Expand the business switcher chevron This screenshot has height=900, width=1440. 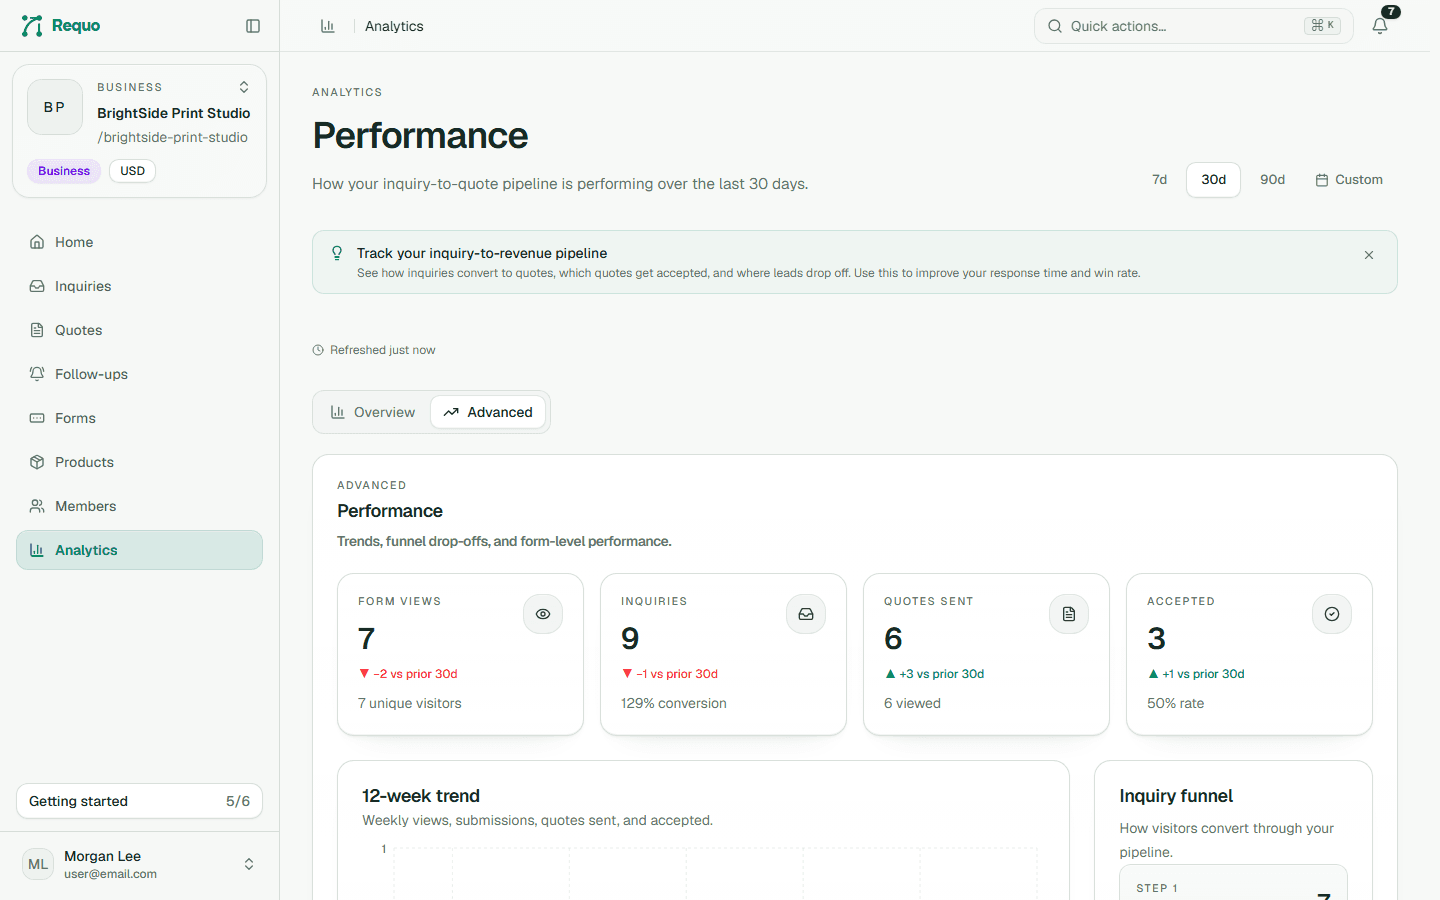coord(244,87)
